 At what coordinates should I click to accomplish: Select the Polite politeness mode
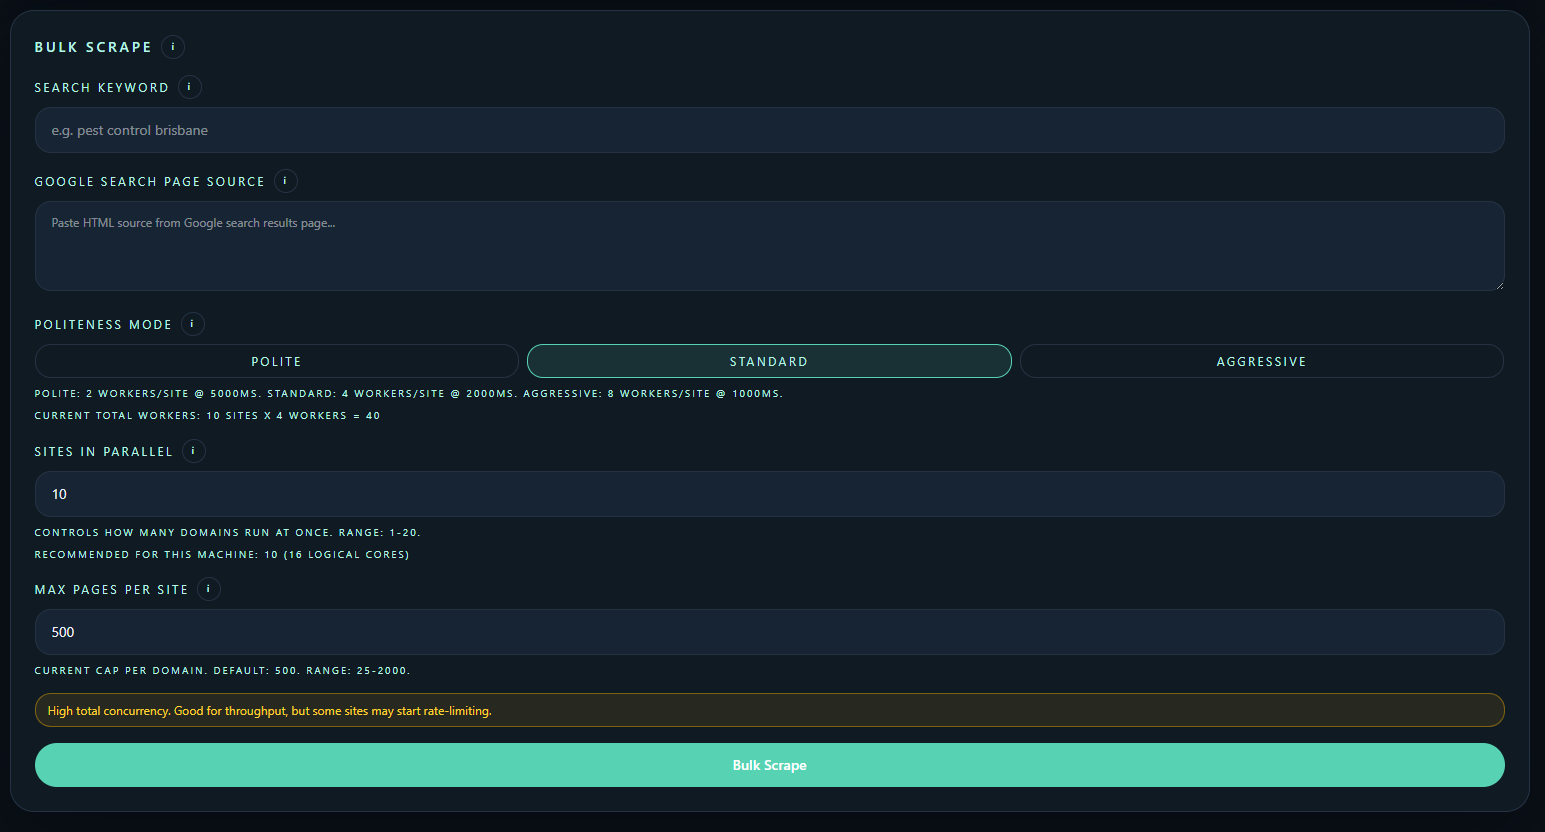click(276, 361)
